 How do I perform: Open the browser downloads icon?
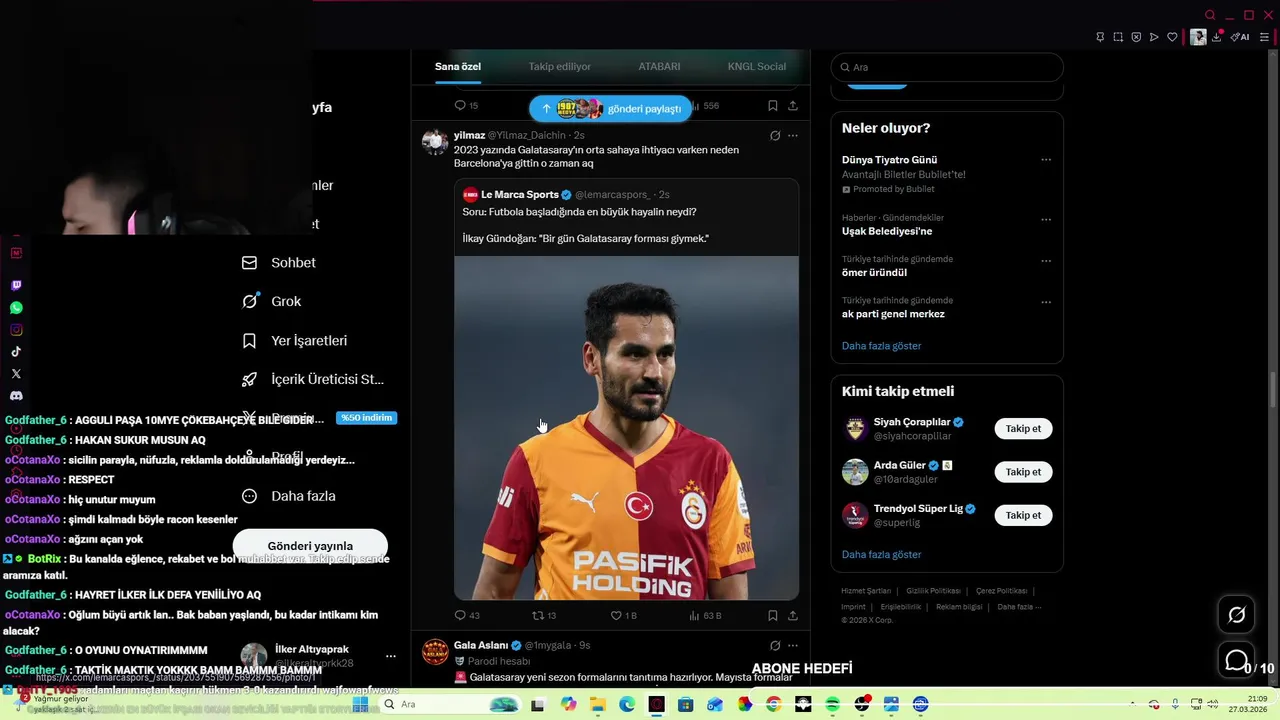point(1217,37)
